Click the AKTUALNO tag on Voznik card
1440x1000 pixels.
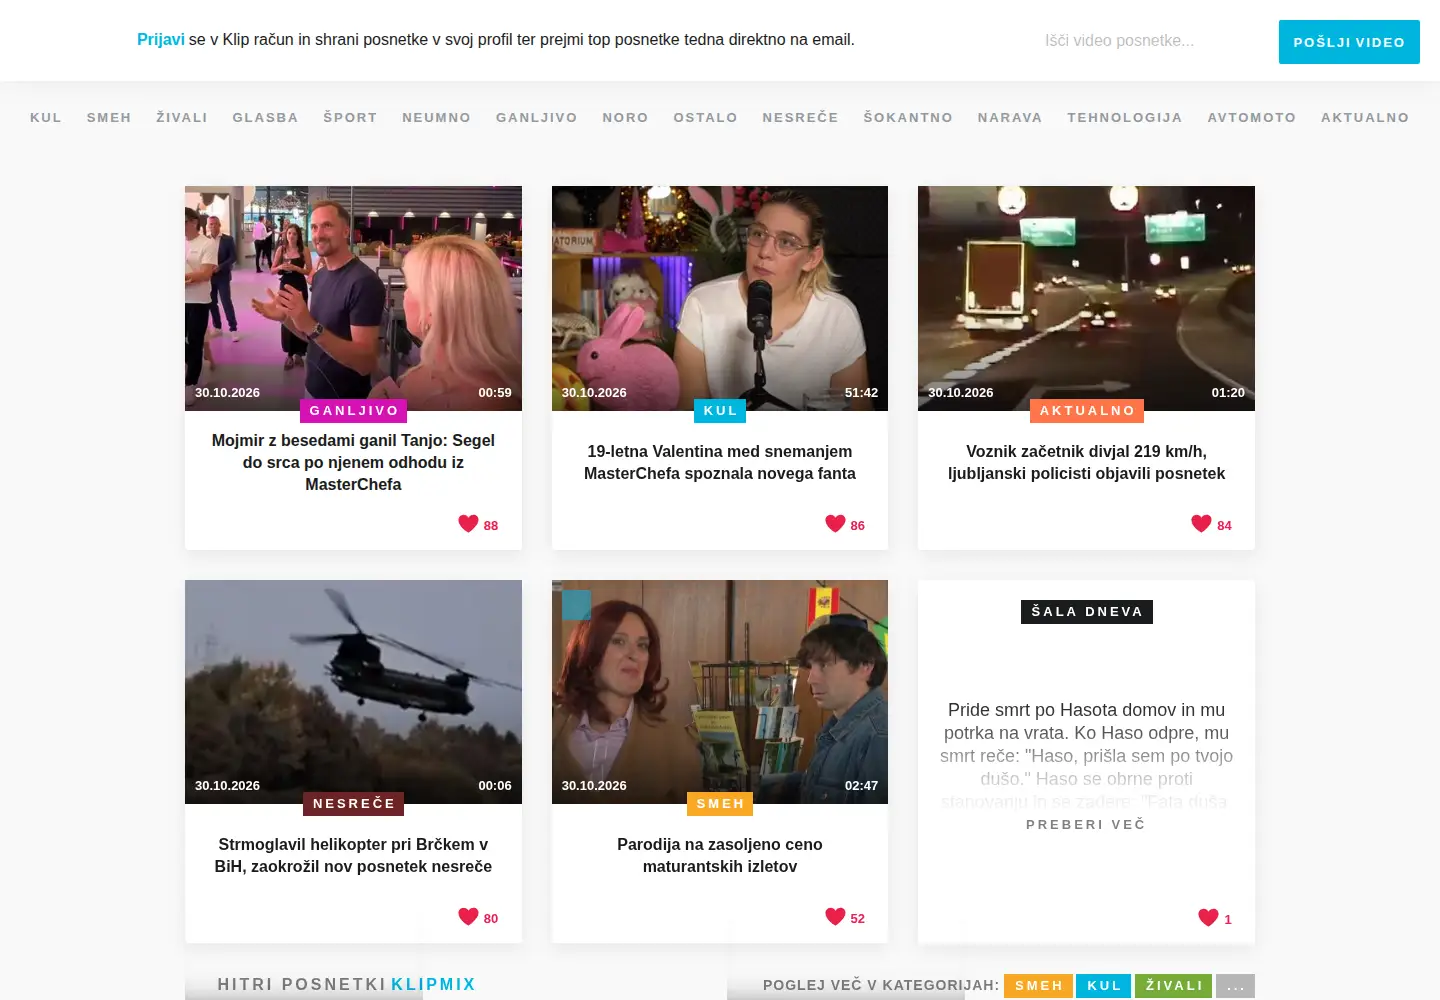click(1087, 411)
